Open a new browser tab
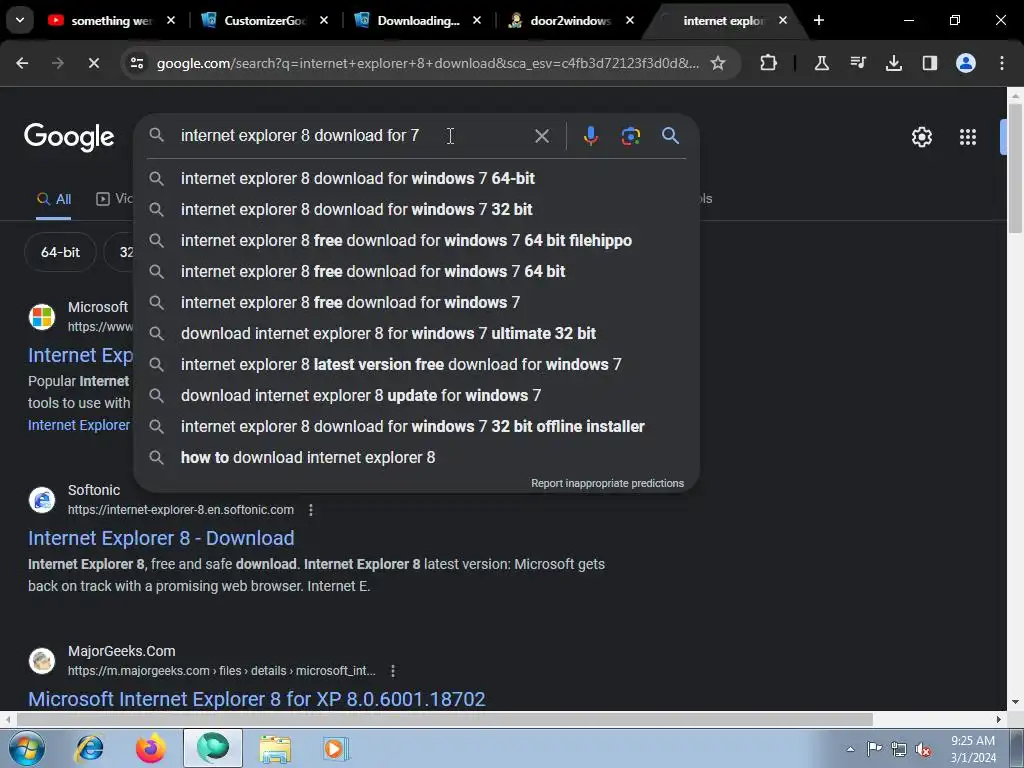This screenshot has height=768, width=1024. 818,20
